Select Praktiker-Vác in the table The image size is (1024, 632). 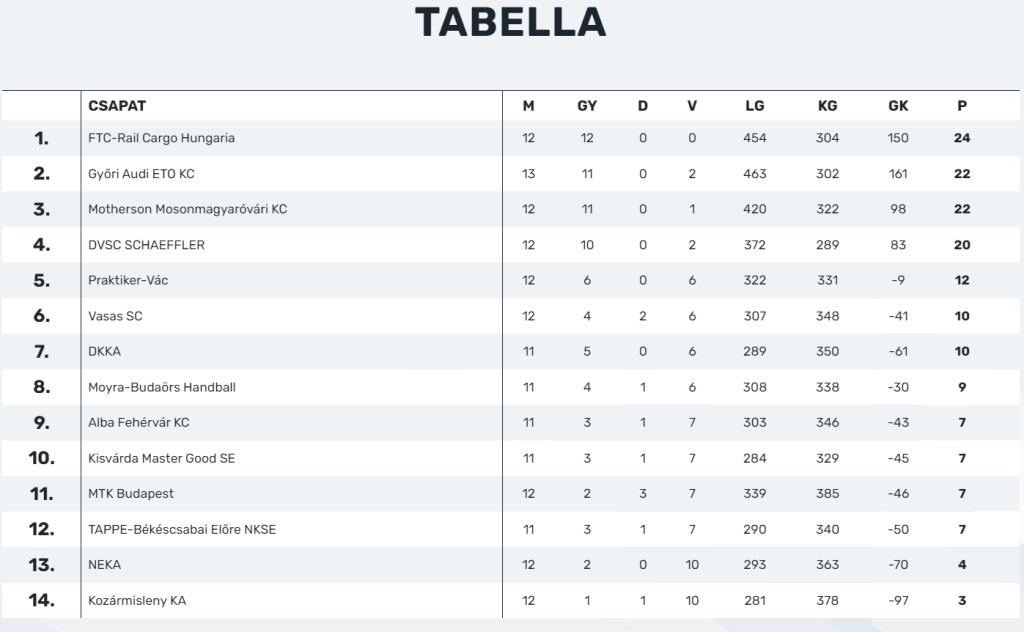[x=128, y=280]
